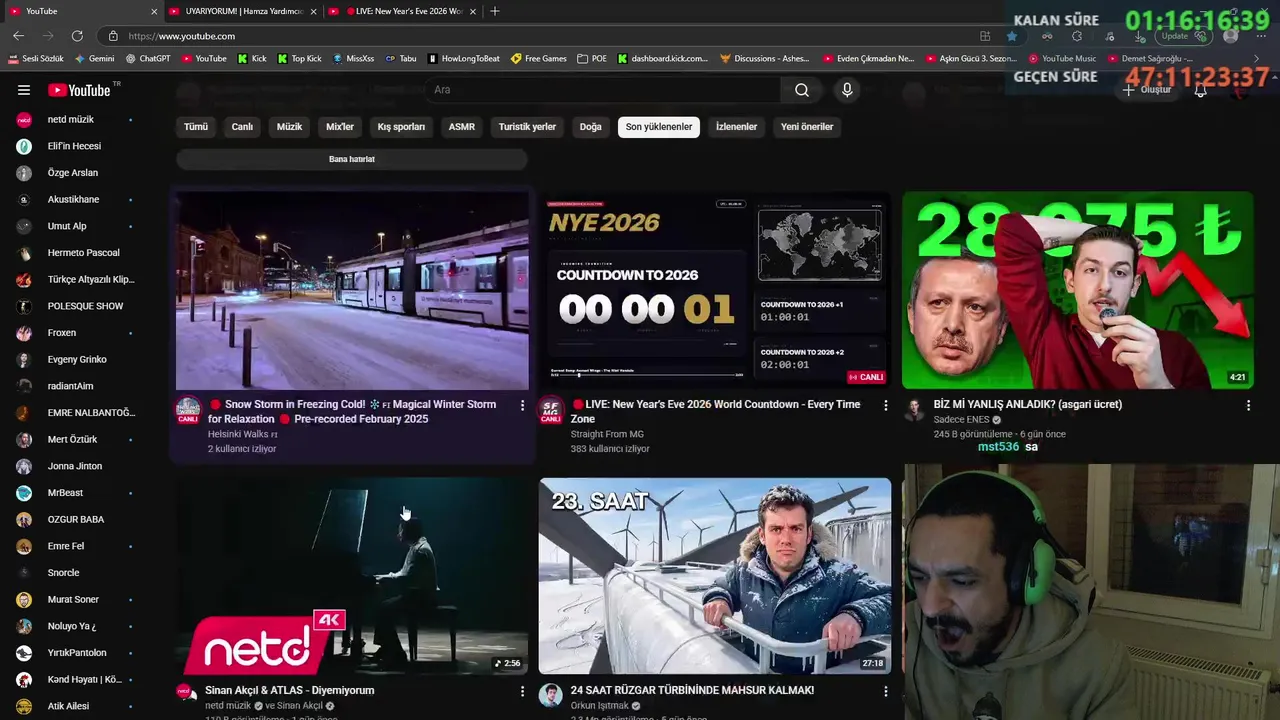Click Helsinki Walks channel avatar

pyautogui.click(x=188, y=410)
